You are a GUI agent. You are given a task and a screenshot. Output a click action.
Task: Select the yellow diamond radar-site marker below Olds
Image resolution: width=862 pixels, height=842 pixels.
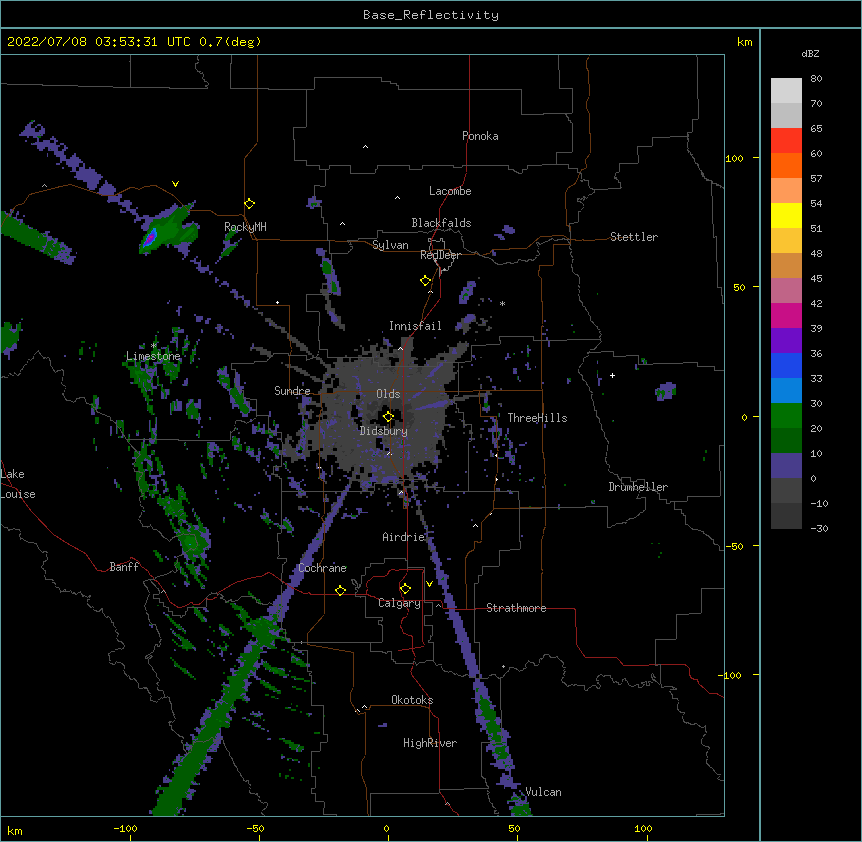388,417
